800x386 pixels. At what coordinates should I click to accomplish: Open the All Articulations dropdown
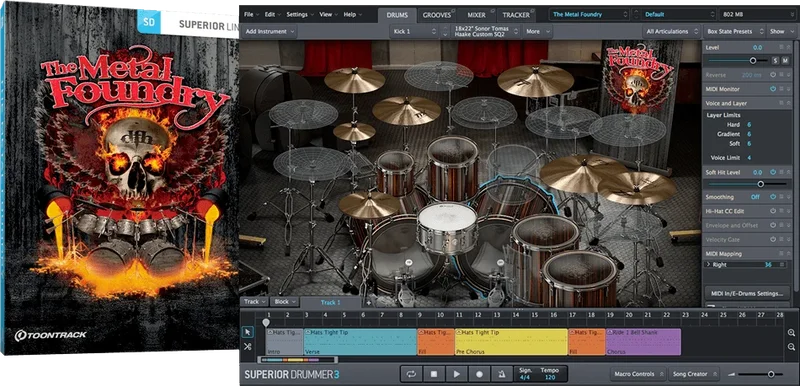coord(671,32)
